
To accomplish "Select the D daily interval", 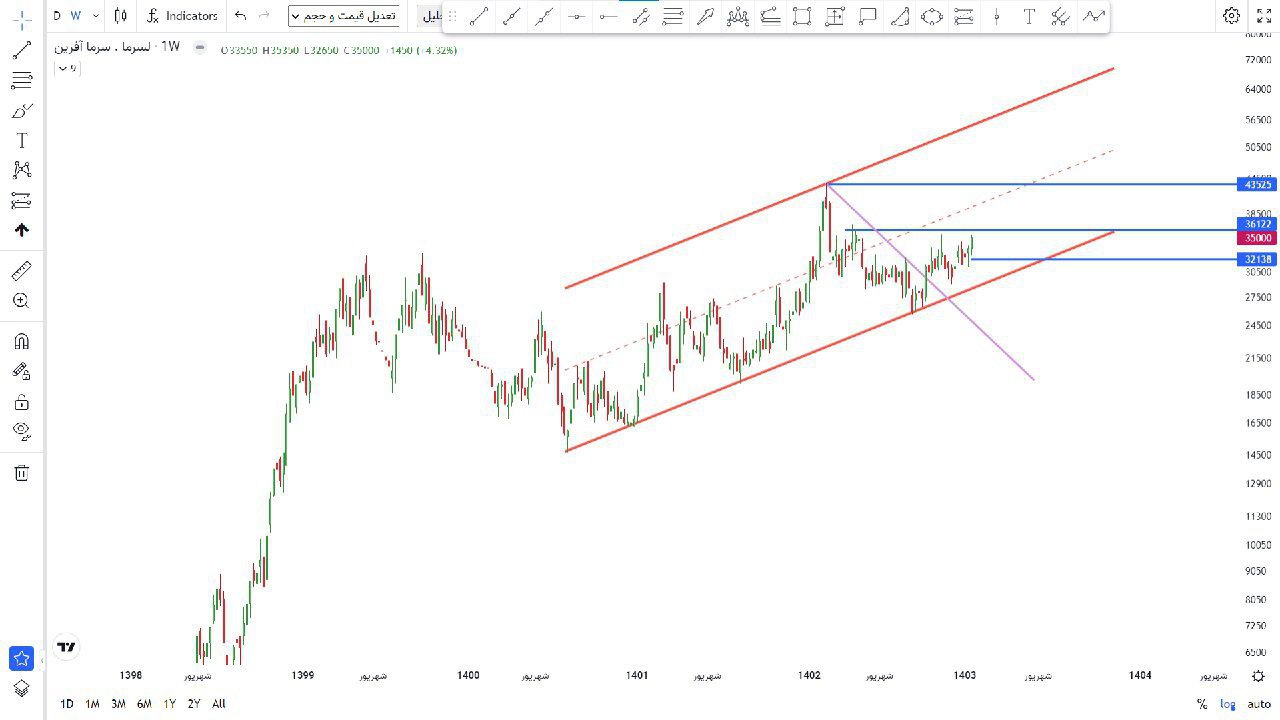I will coord(56,16).
